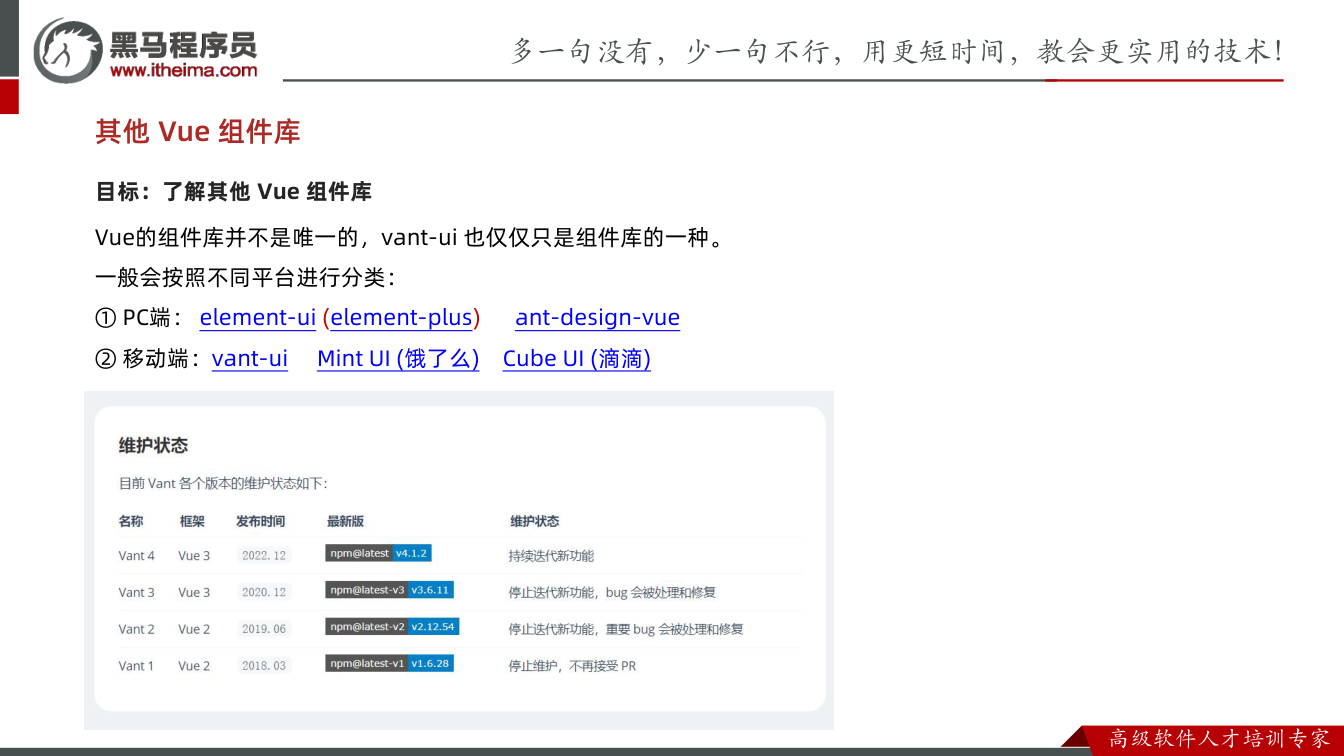
Task: Click the 2022.12 release date
Action: [264, 556]
